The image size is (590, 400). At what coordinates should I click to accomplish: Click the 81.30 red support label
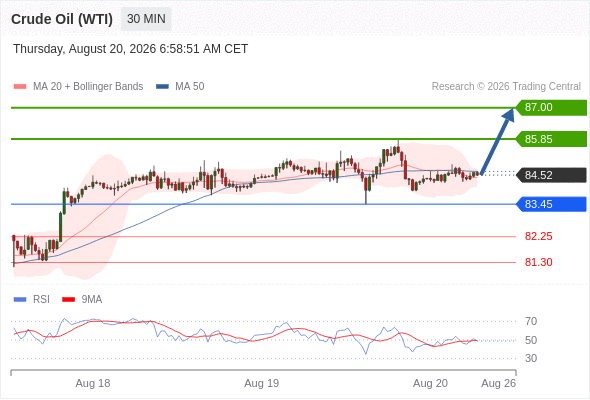tap(538, 262)
